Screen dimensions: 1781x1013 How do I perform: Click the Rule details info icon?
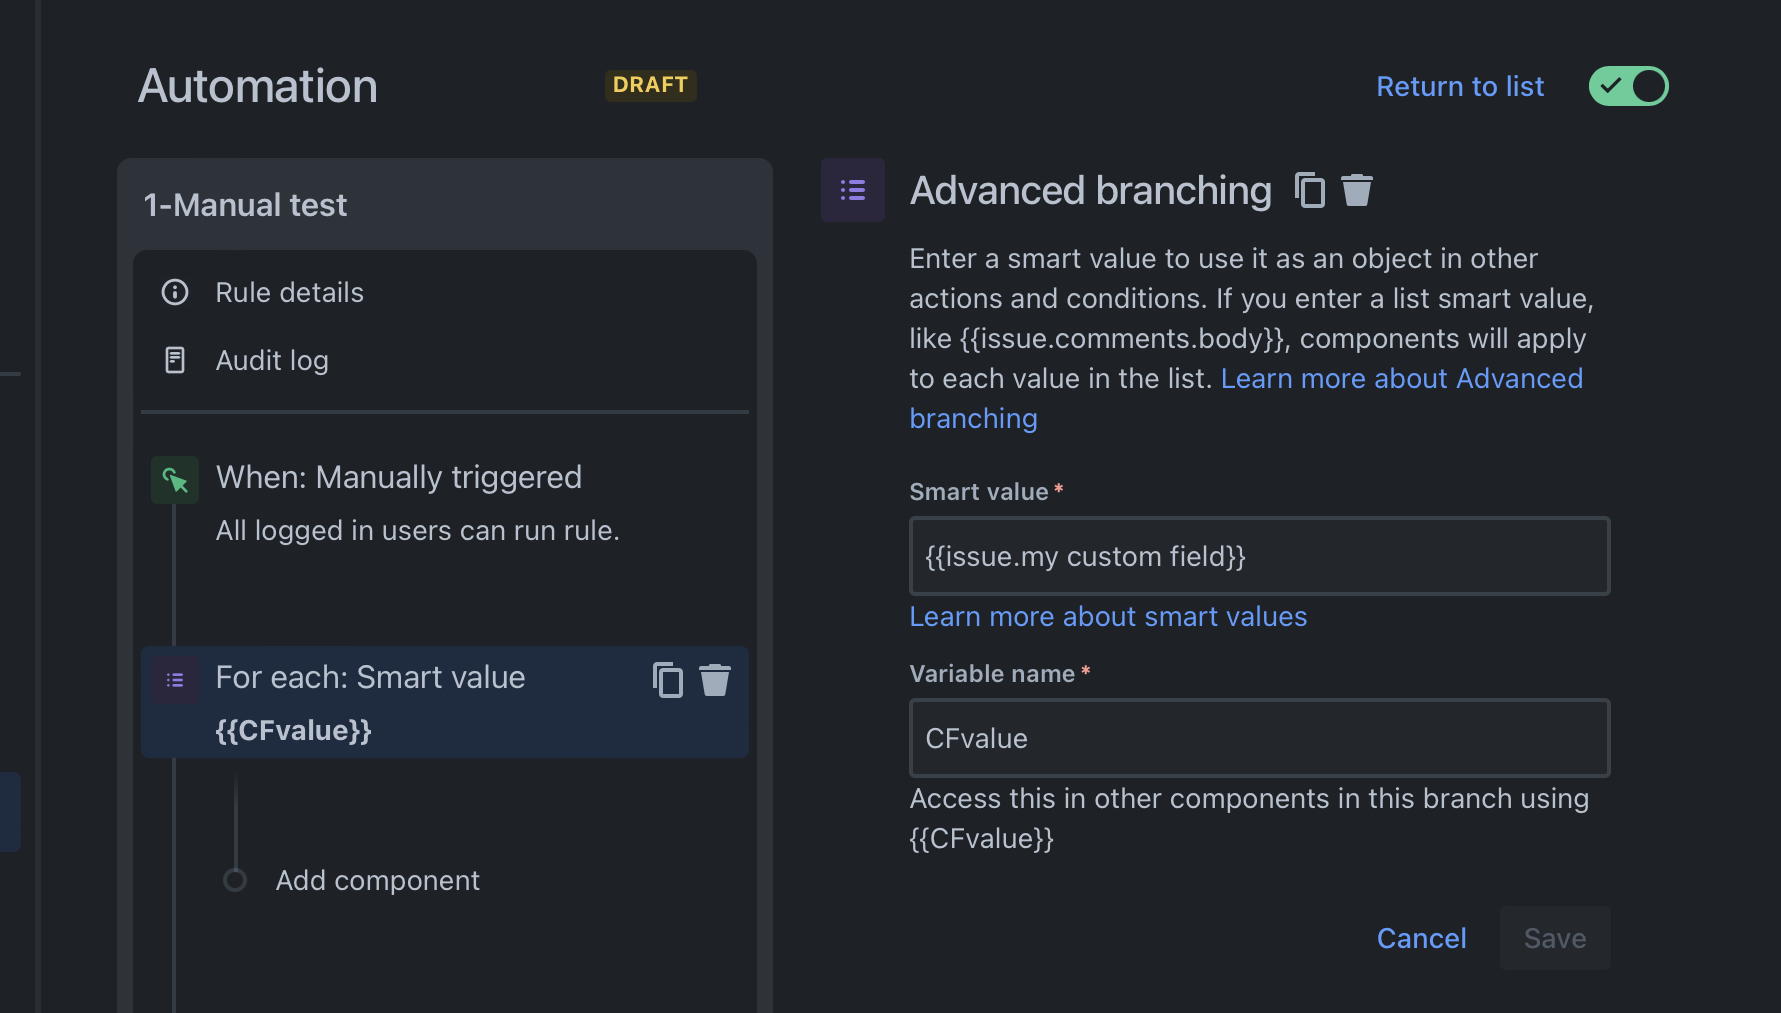pyautogui.click(x=174, y=292)
